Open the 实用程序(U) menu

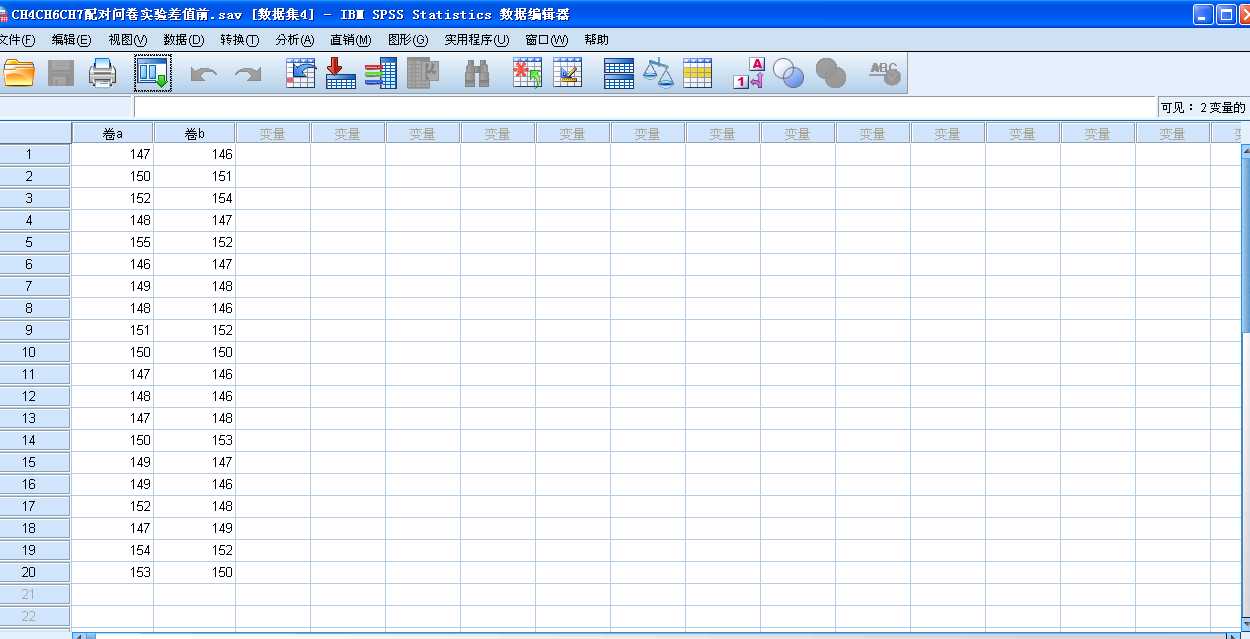(x=477, y=40)
